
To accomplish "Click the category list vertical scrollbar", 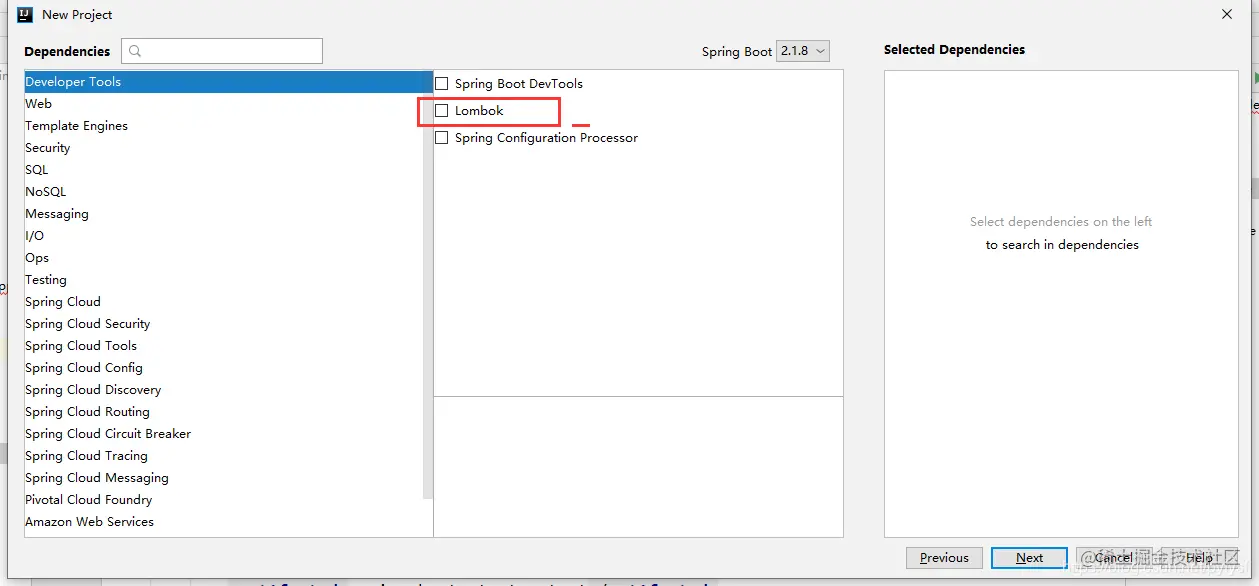I will click(428, 285).
